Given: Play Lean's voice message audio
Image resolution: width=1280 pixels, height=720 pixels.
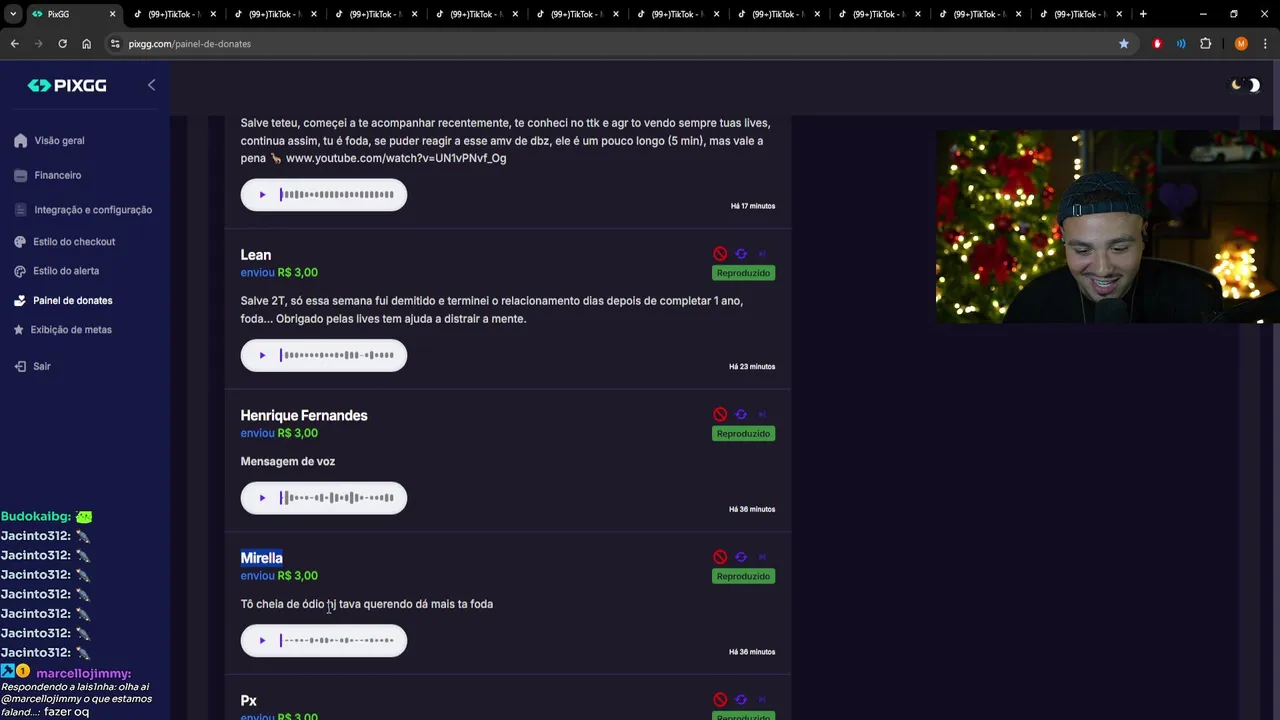Looking at the screenshot, I should coord(262,355).
